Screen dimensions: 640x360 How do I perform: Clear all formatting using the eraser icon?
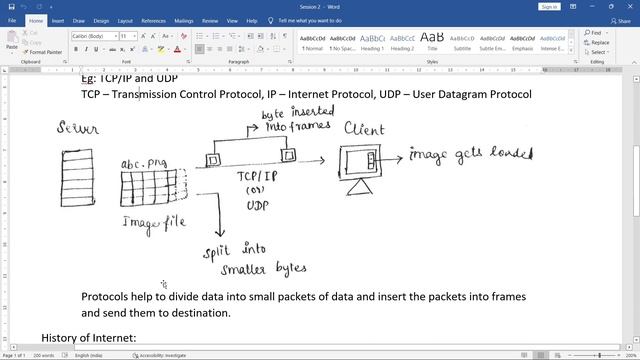[184, 36]
